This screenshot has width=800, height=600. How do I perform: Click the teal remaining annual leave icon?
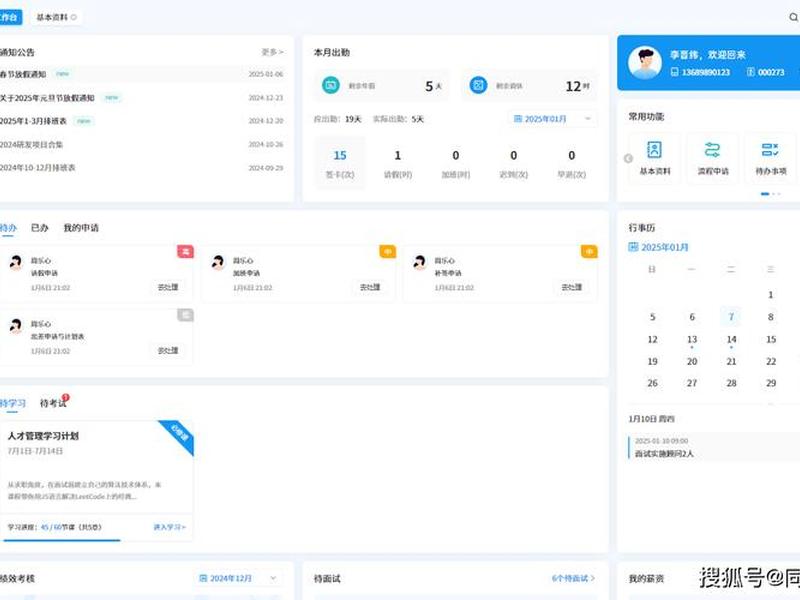point(331,85)
